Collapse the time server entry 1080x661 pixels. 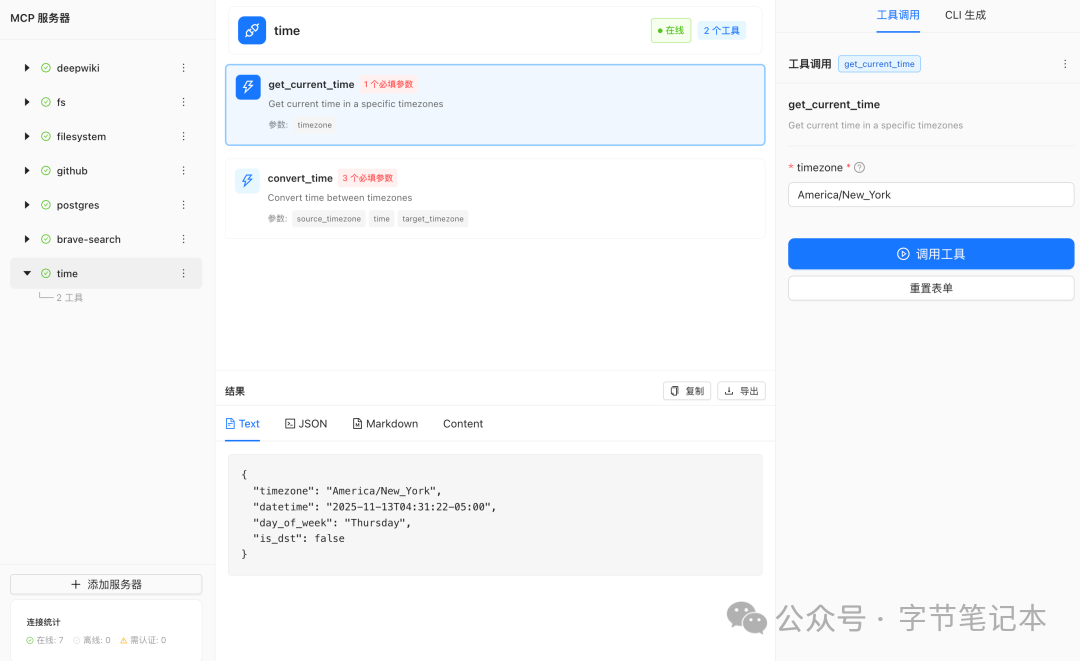pyautogui.click(x=27, y=273)
